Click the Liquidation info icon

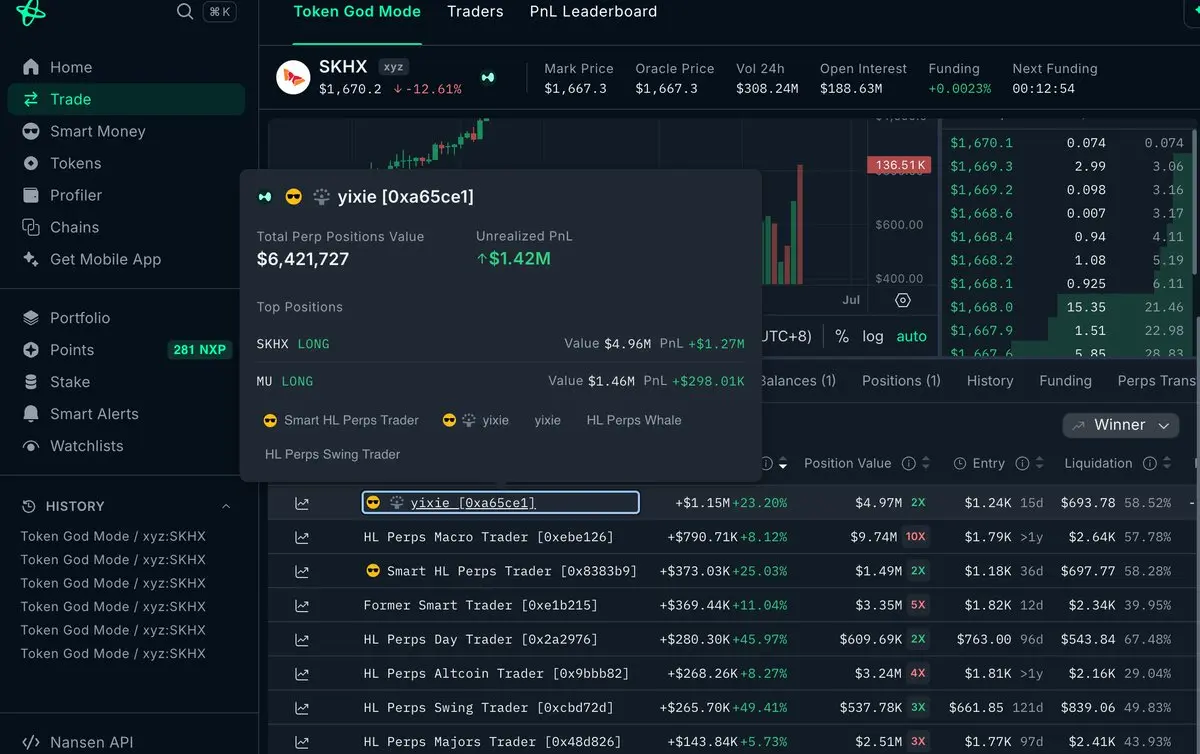coord(1149,463)
